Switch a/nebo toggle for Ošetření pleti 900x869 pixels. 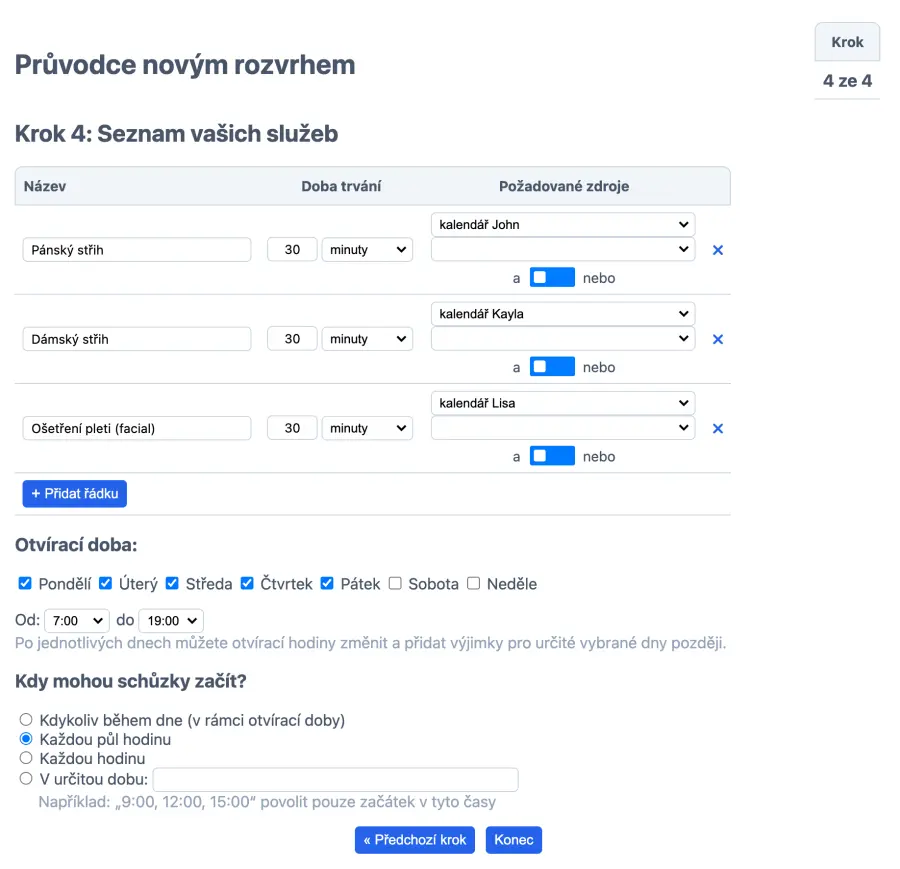552,456
